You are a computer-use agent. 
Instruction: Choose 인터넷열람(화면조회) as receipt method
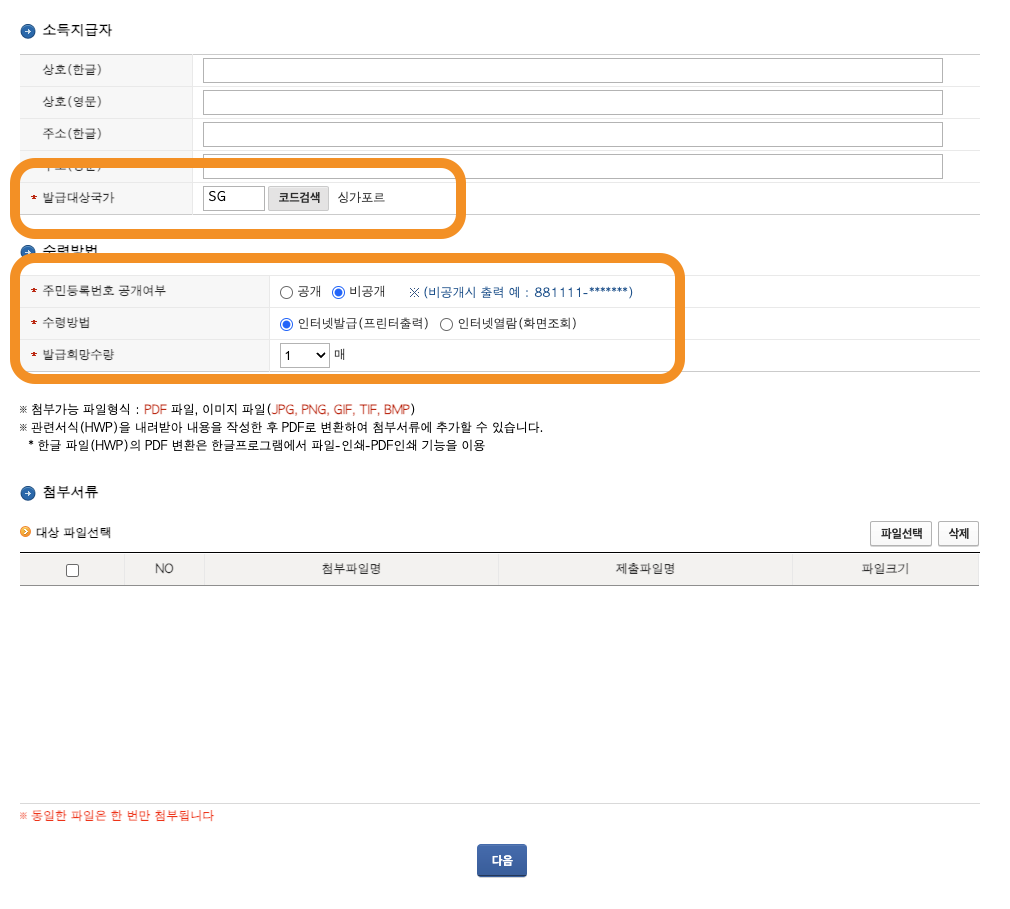click(446, 323)
